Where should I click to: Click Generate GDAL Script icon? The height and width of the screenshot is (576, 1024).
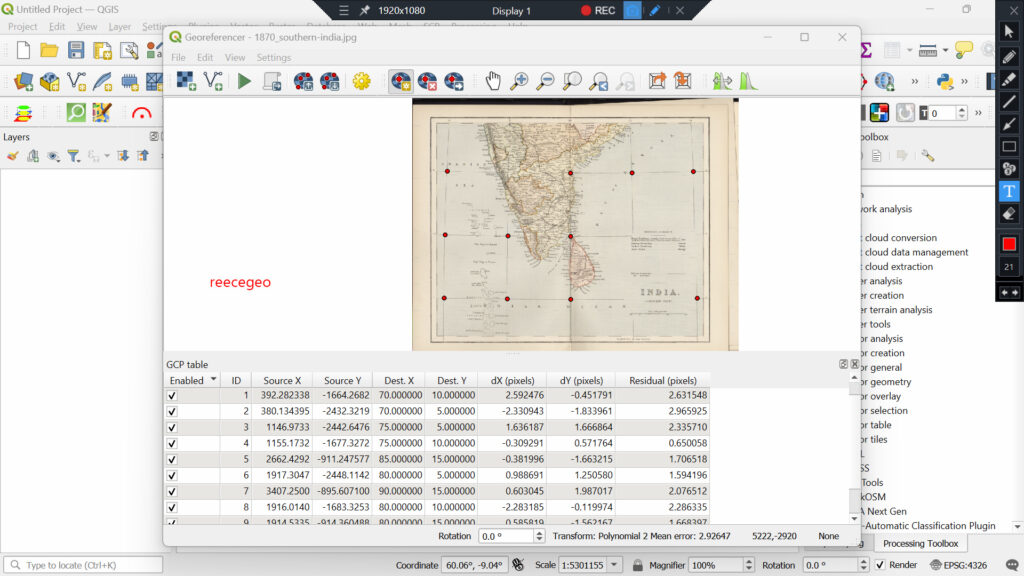coord(272,81)
